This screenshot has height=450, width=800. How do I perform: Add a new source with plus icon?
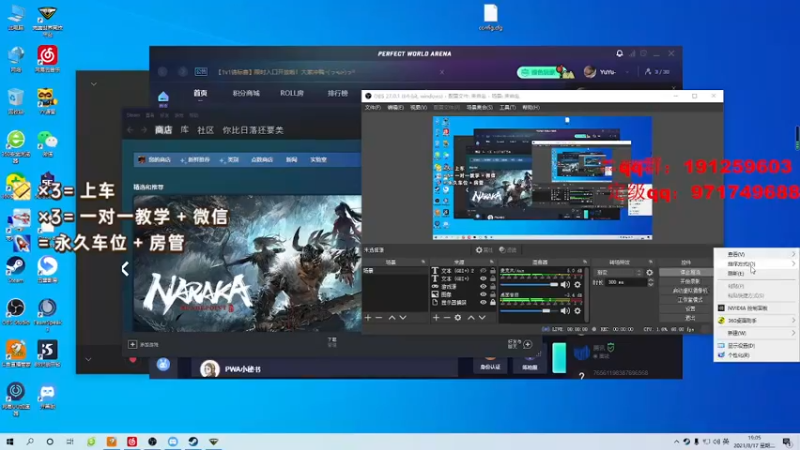tap(436, 317)
